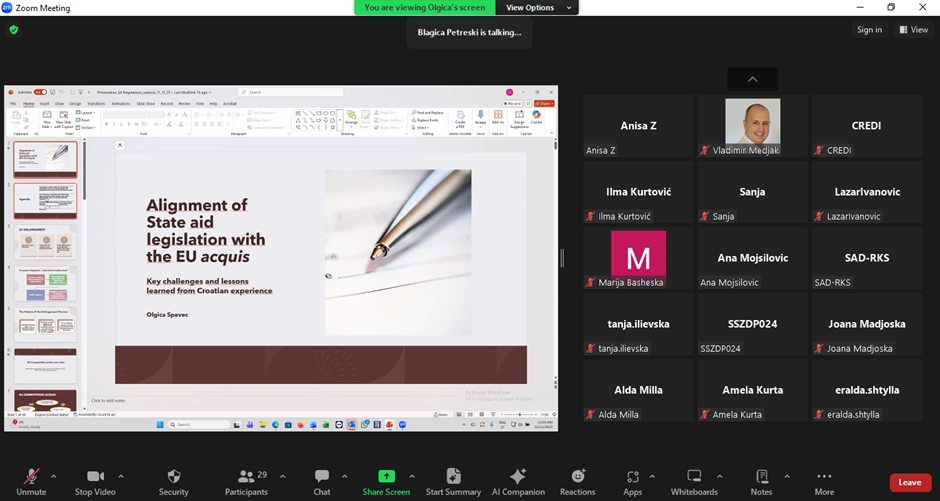
Task: Open the Chat panel
Action: pyautogui.click(x=321, y=477)
